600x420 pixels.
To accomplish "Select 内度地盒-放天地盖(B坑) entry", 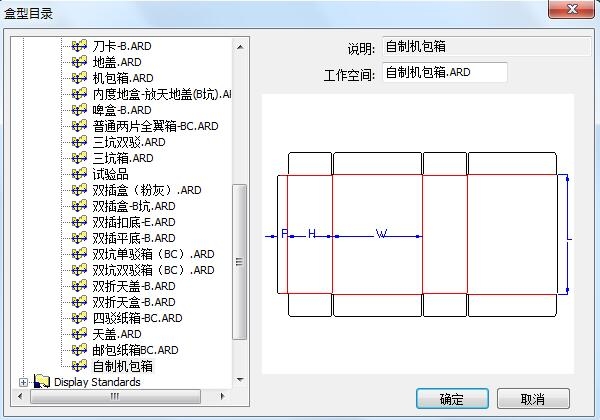I will tap(162, 94).
